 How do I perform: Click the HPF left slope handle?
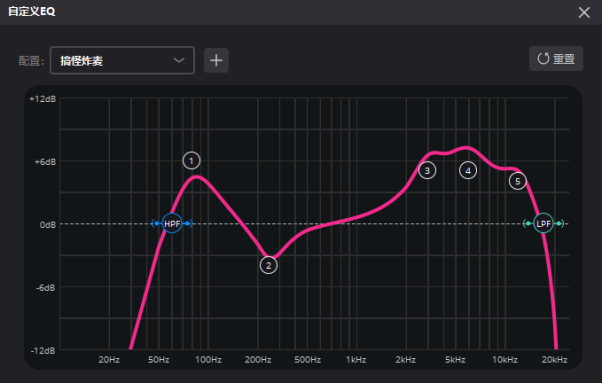[x=155, y=224]
